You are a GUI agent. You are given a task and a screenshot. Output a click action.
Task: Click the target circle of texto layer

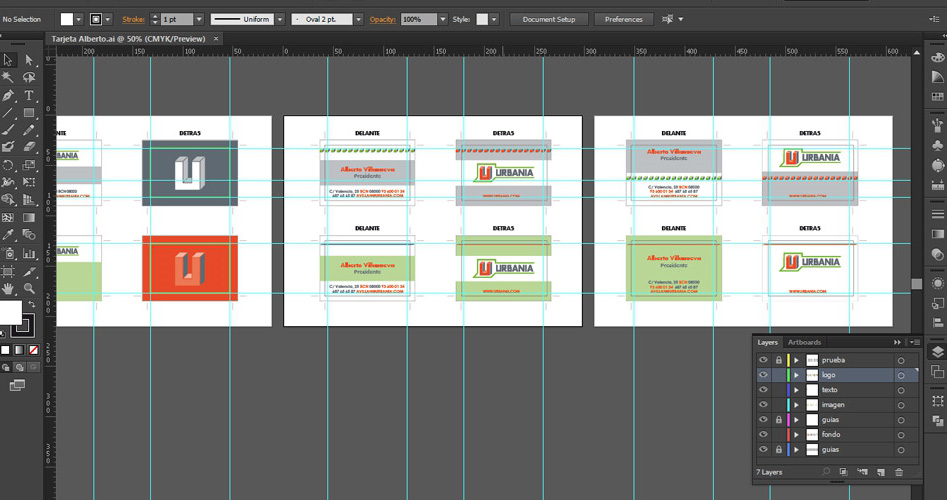click(900, 390)
